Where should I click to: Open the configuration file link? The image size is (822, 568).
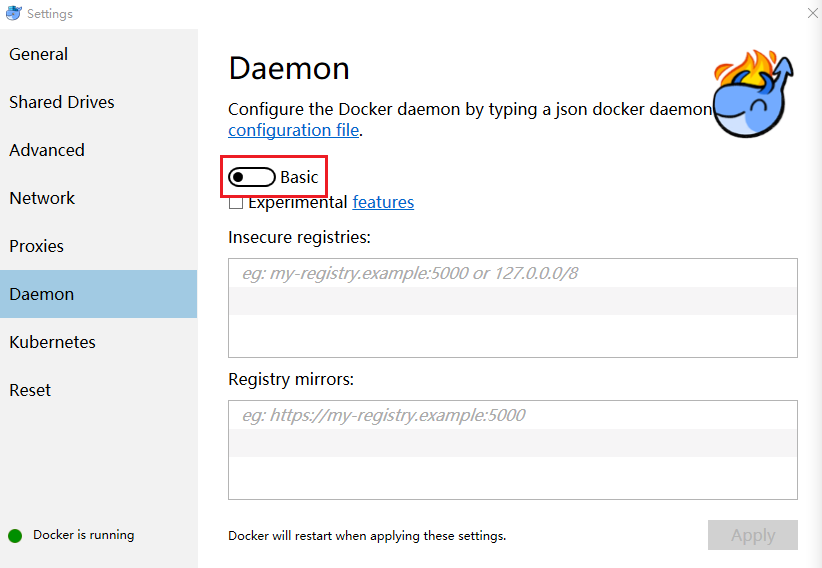pyautogui.click(x=294, y=130)
